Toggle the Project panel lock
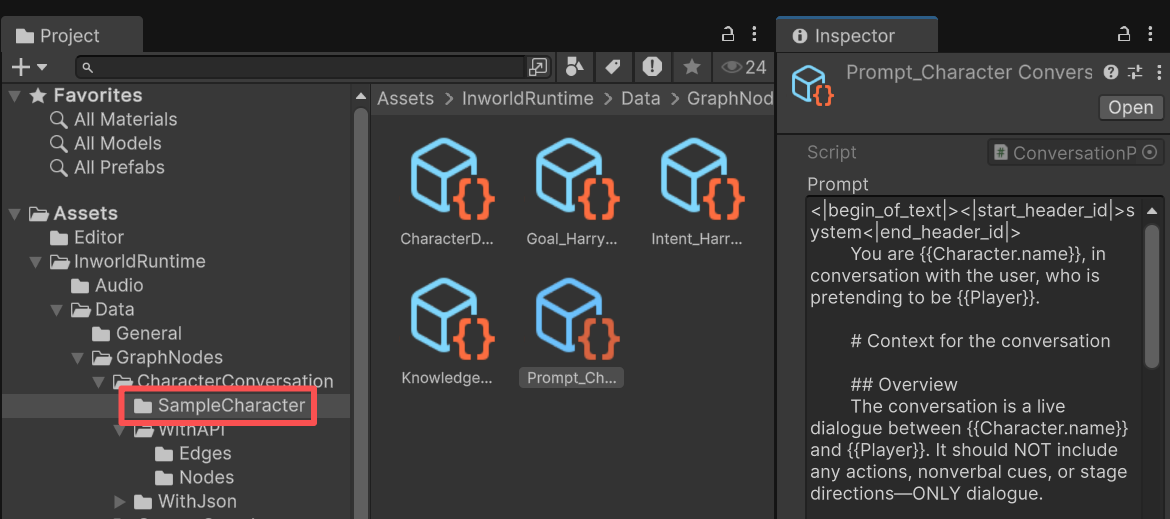The height and width of the screenshot is (519, 1170). (729, 35)
